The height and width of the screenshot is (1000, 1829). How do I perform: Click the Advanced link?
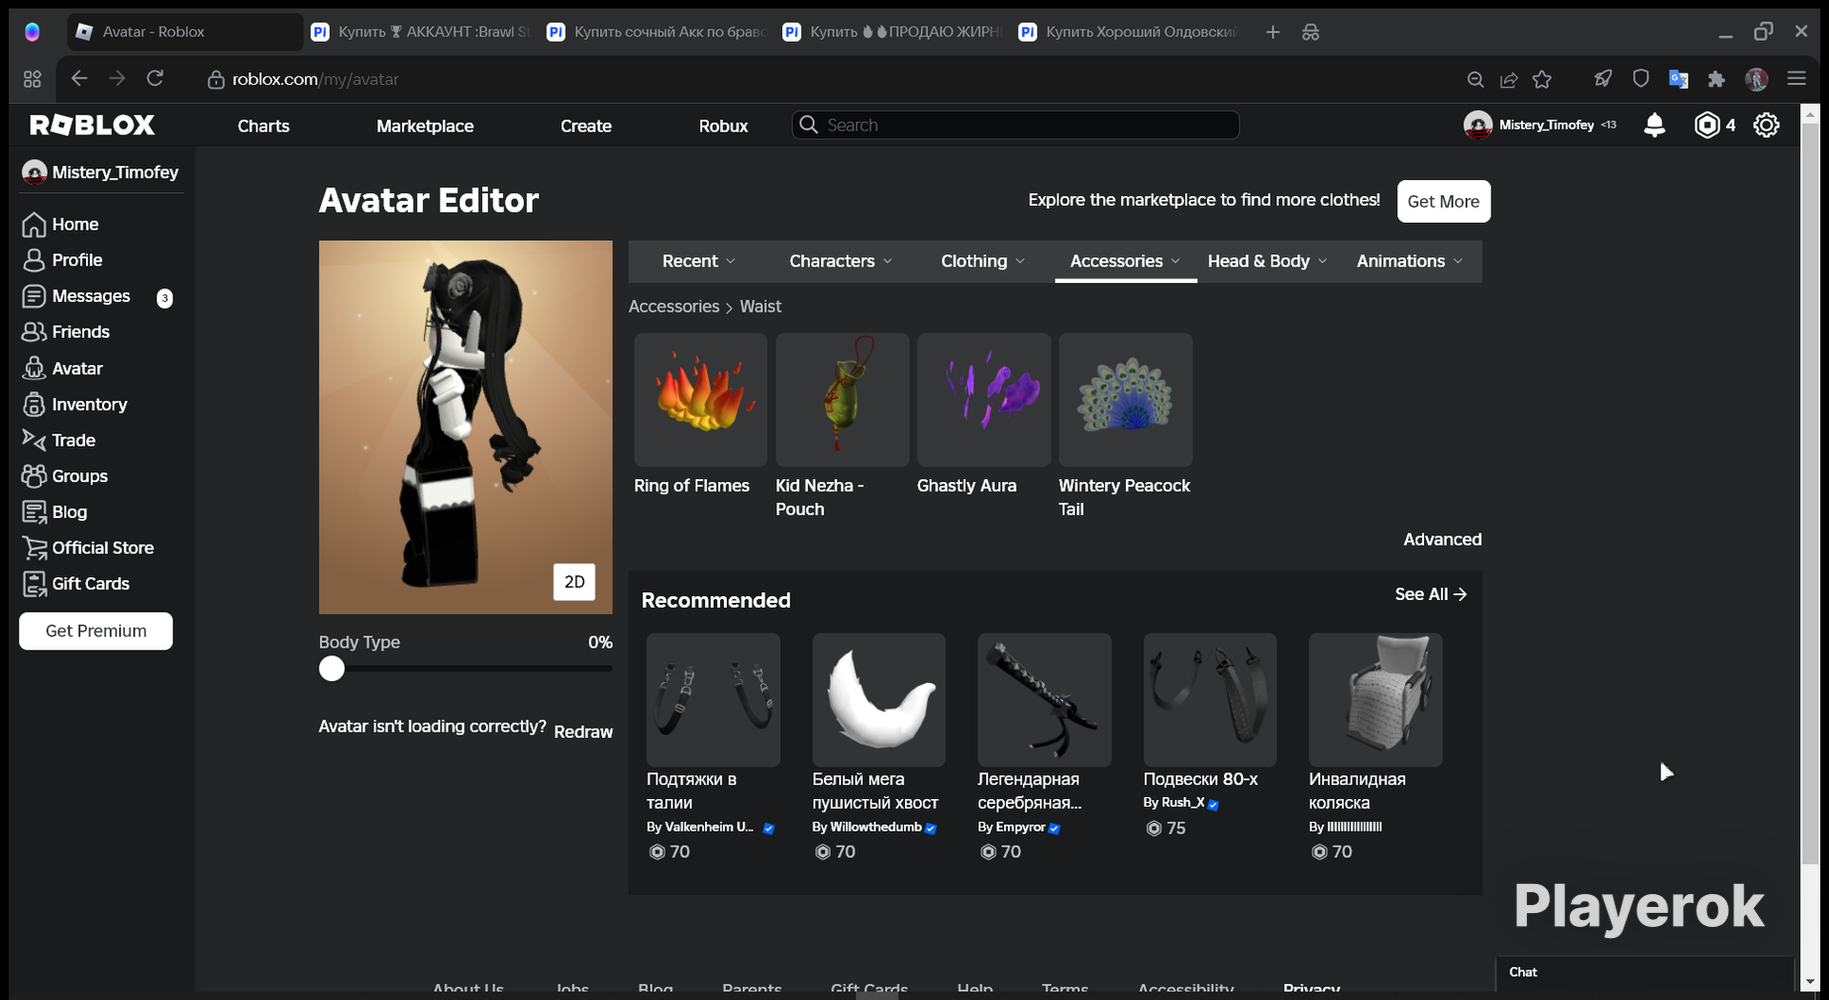point(1442,539)
